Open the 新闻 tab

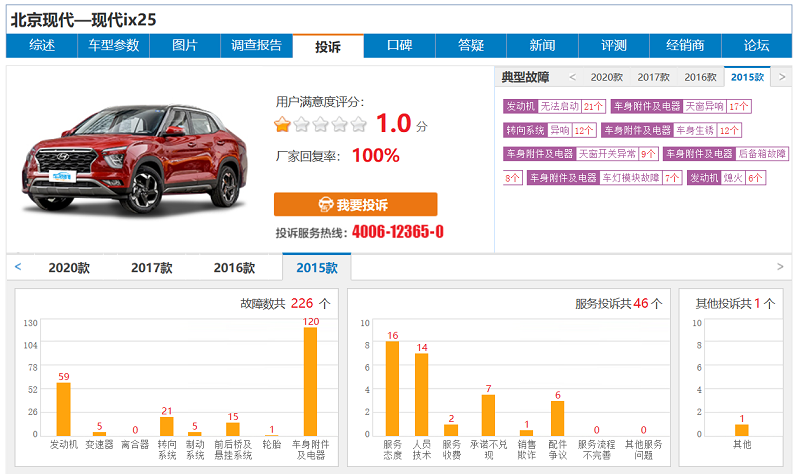[x=542, y=46]
